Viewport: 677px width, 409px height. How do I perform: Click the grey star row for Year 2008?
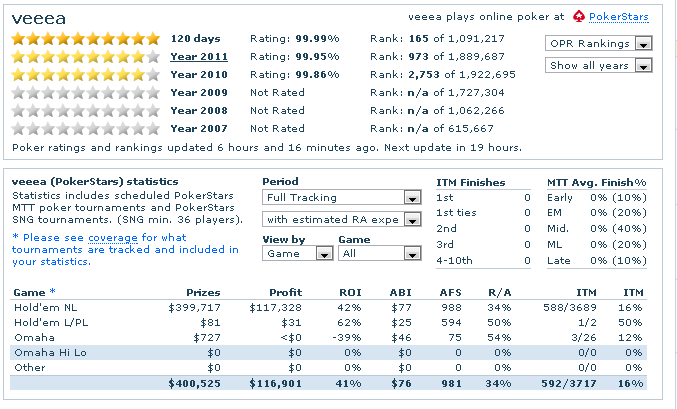point(86,111)
